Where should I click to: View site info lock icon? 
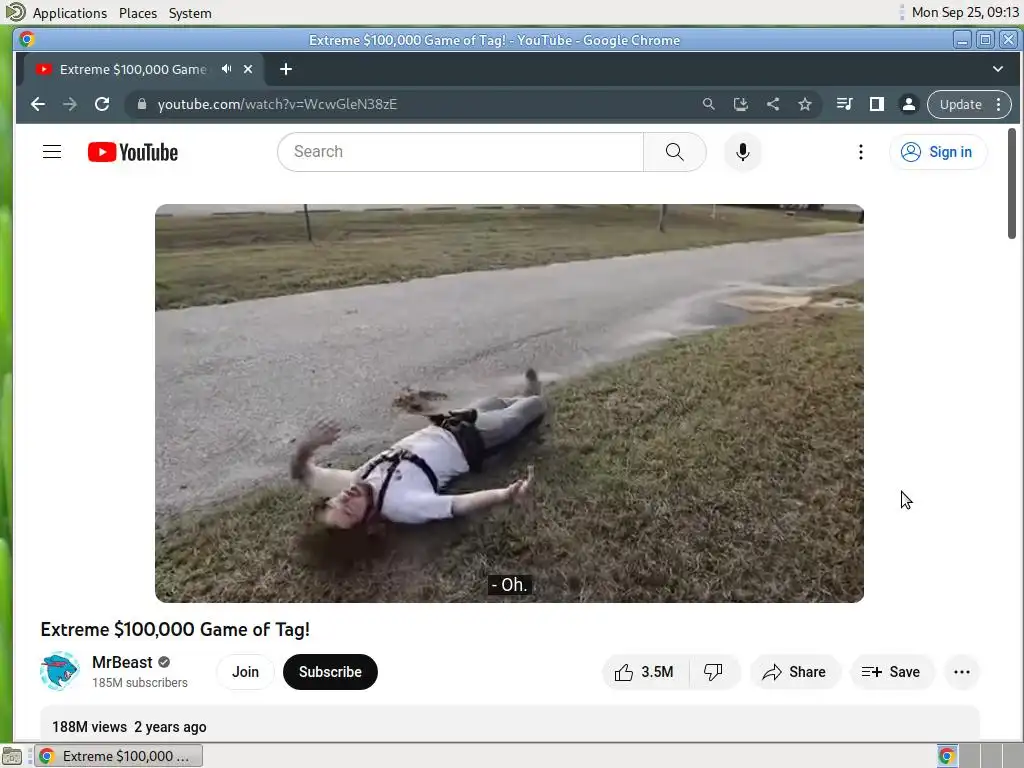[x=142, y=104]
